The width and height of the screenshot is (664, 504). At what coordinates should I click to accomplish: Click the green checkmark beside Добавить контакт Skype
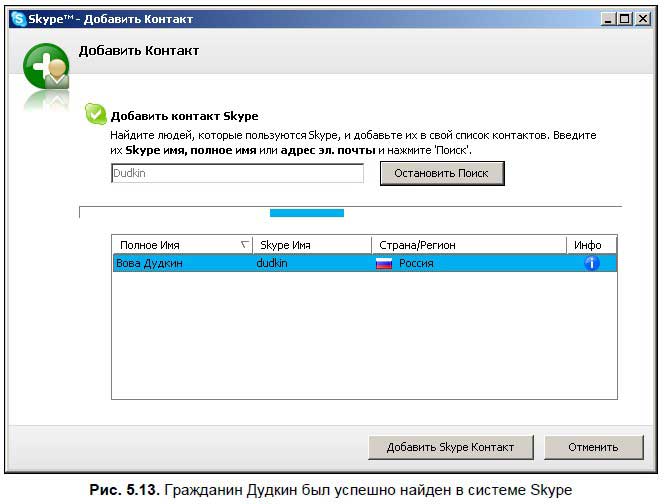pyautogui.click(x=96, y=114)
